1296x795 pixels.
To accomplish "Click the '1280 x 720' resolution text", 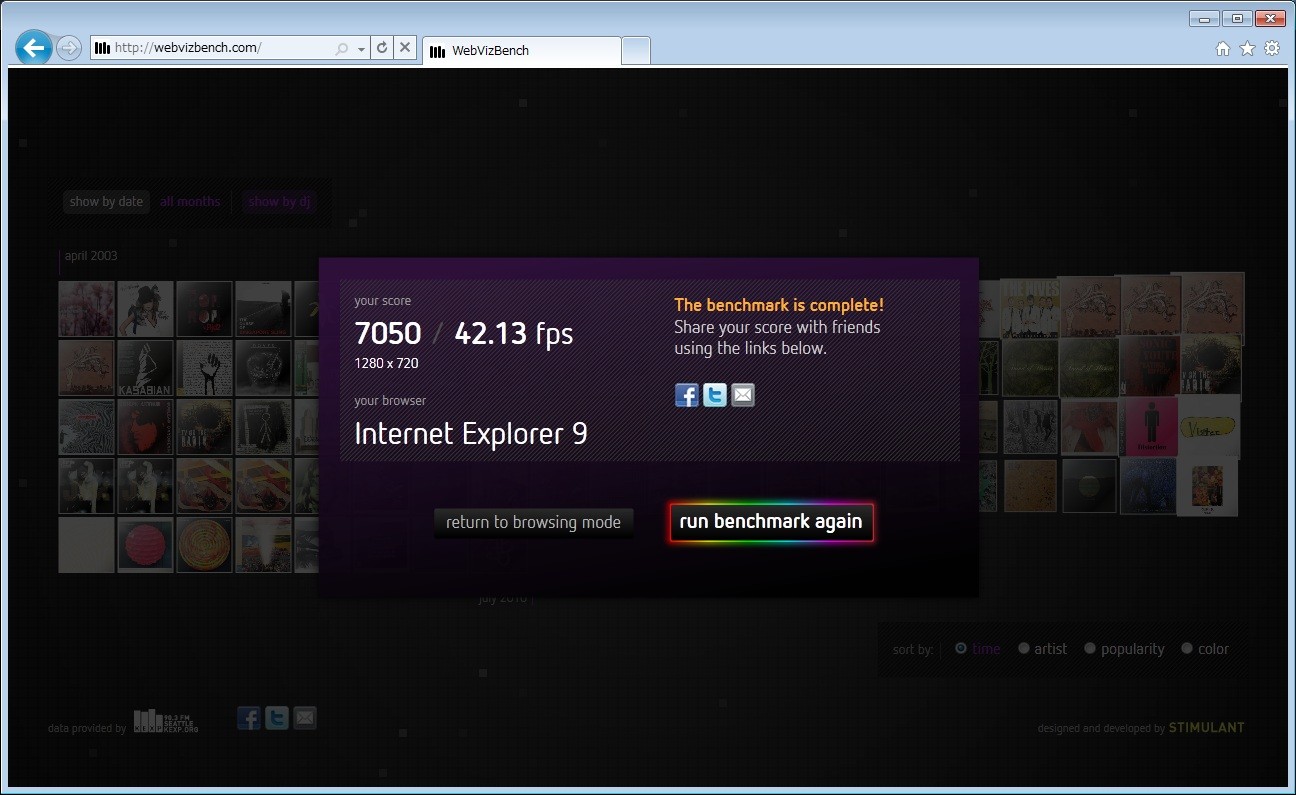I will click(x=386, y=363).
